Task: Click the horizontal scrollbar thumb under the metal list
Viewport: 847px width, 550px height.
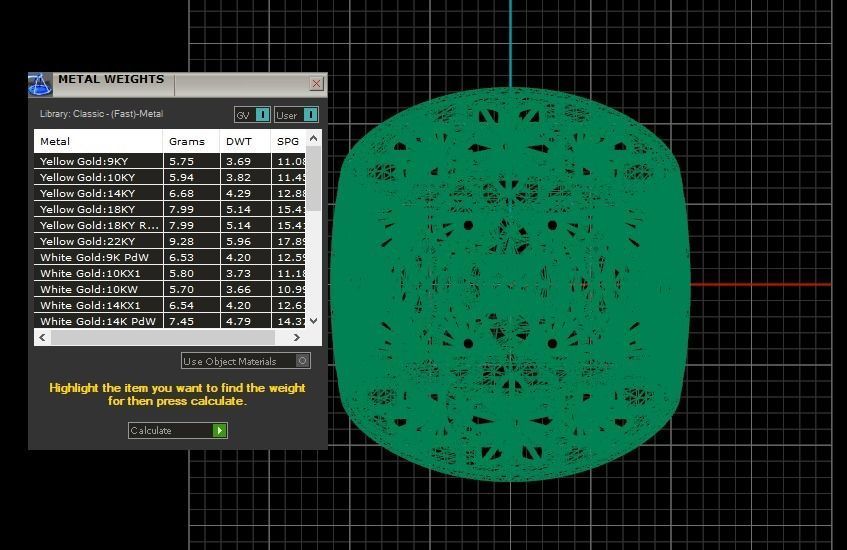Action: (x=163, y=338)
